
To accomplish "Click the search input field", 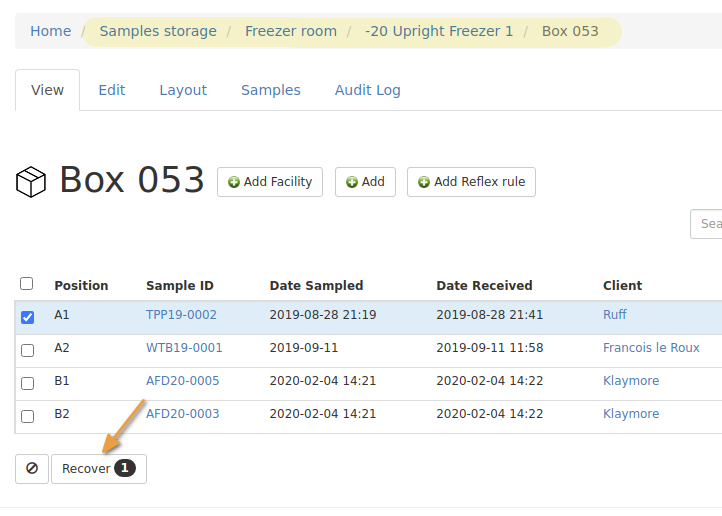I will 707,224.
